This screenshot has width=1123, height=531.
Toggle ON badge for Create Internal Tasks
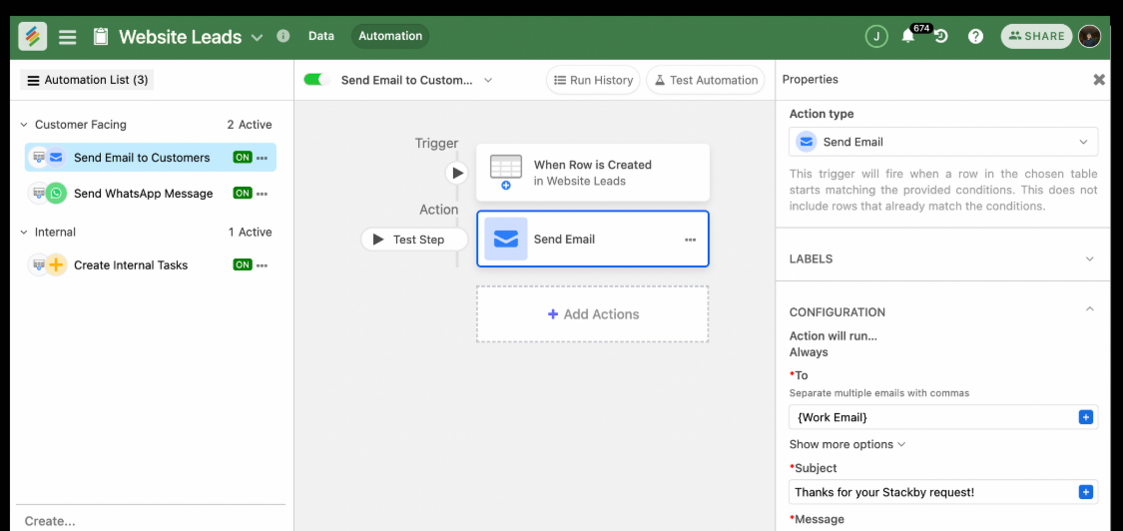click(242, 265)
